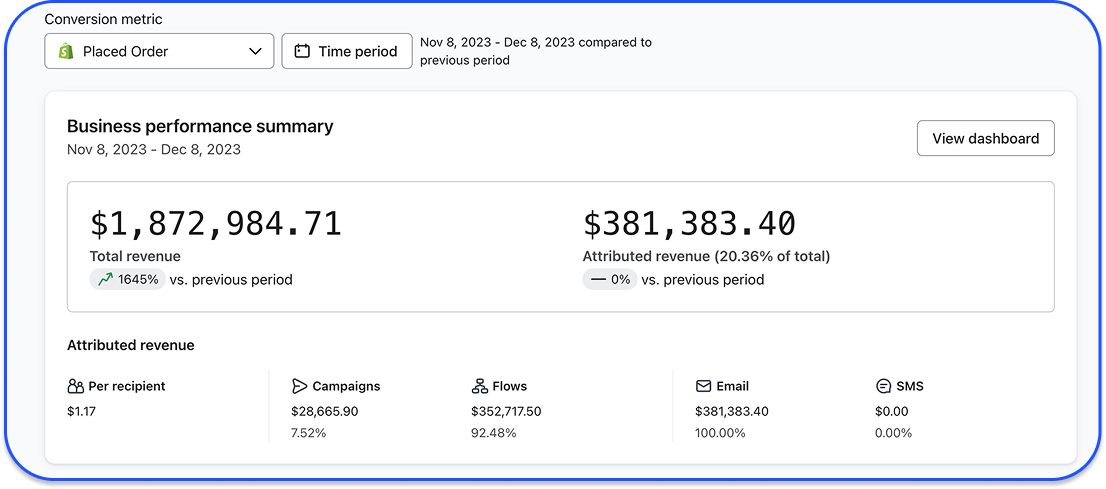Select the $1,872,984.71 total revenue figure
This screenshot has width=1106, height=489.
tap(215, 223)
